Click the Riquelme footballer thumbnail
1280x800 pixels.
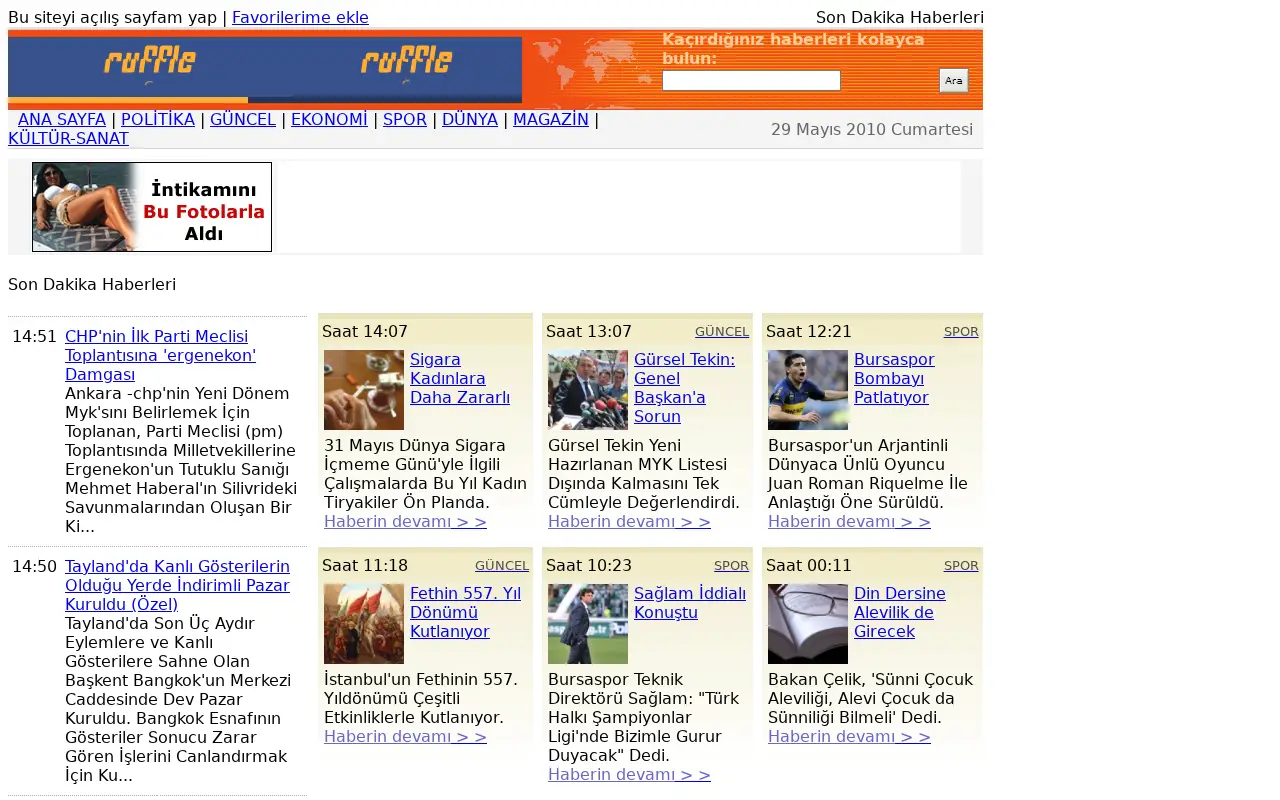coord(808,390)
